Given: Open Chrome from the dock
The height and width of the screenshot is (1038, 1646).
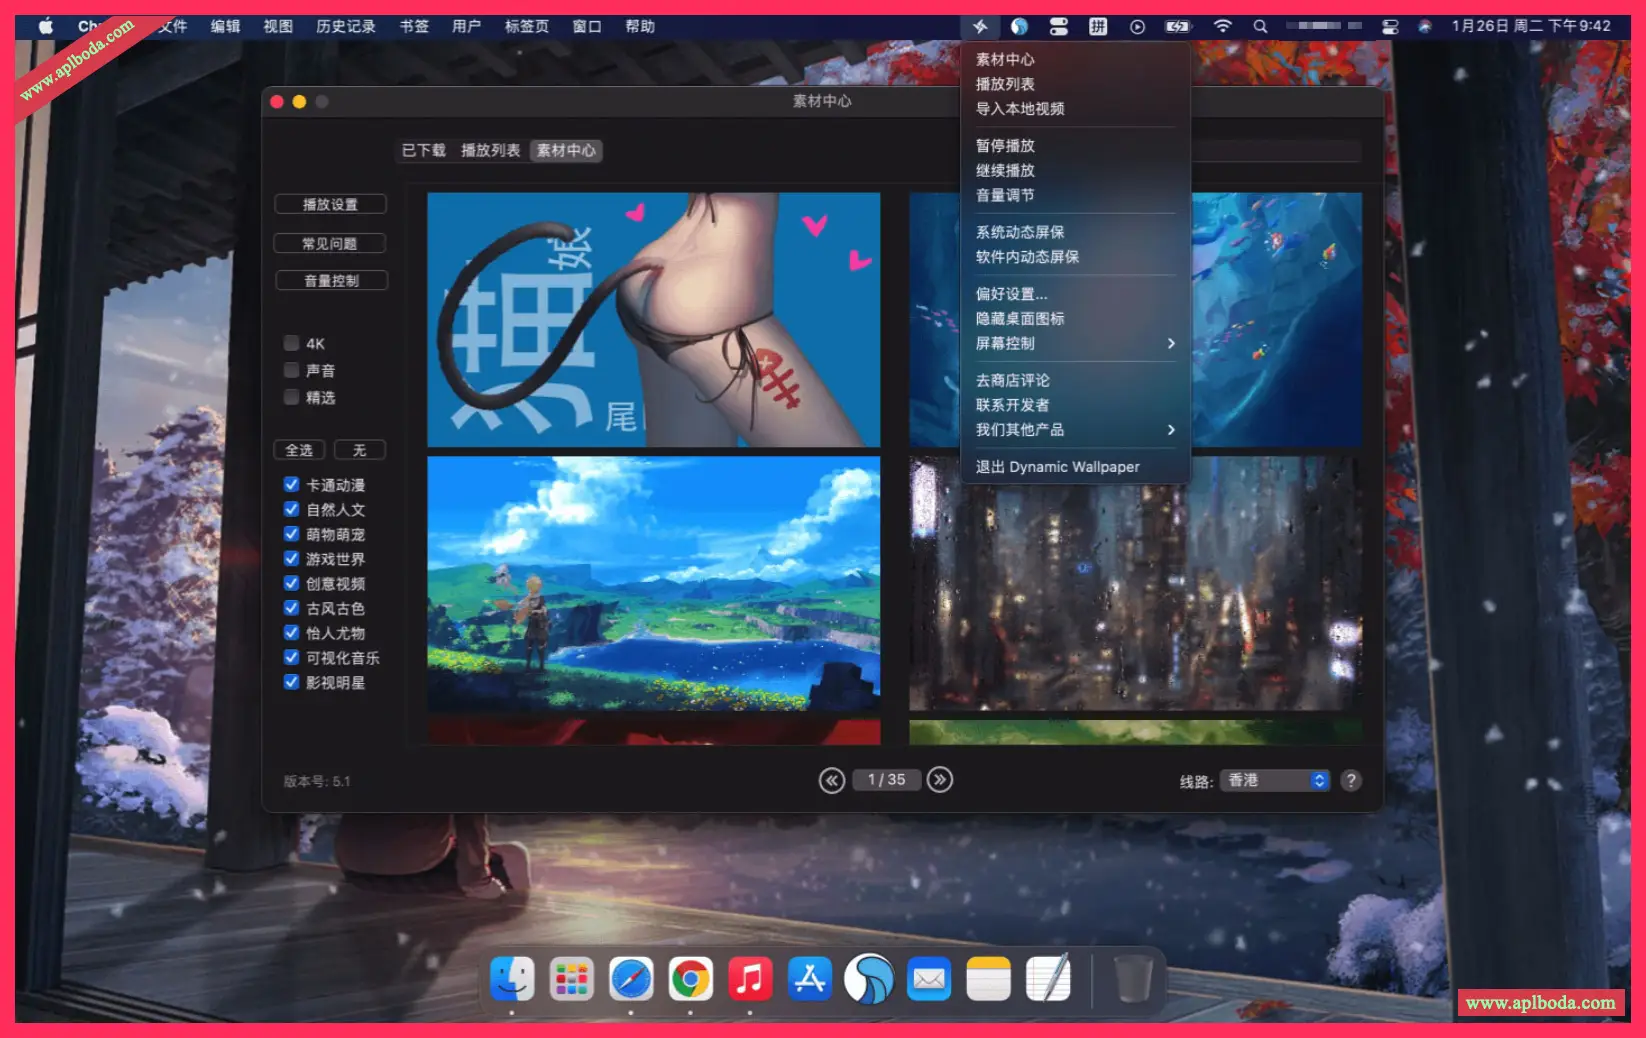Looking at the screenshot, I should tap(690, 979).
